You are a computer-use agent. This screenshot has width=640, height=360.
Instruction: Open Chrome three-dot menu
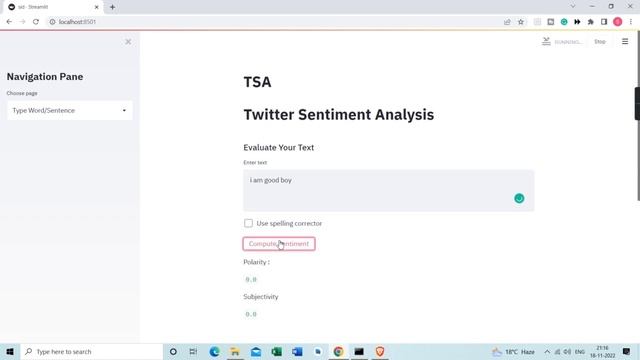coord(631,22)
